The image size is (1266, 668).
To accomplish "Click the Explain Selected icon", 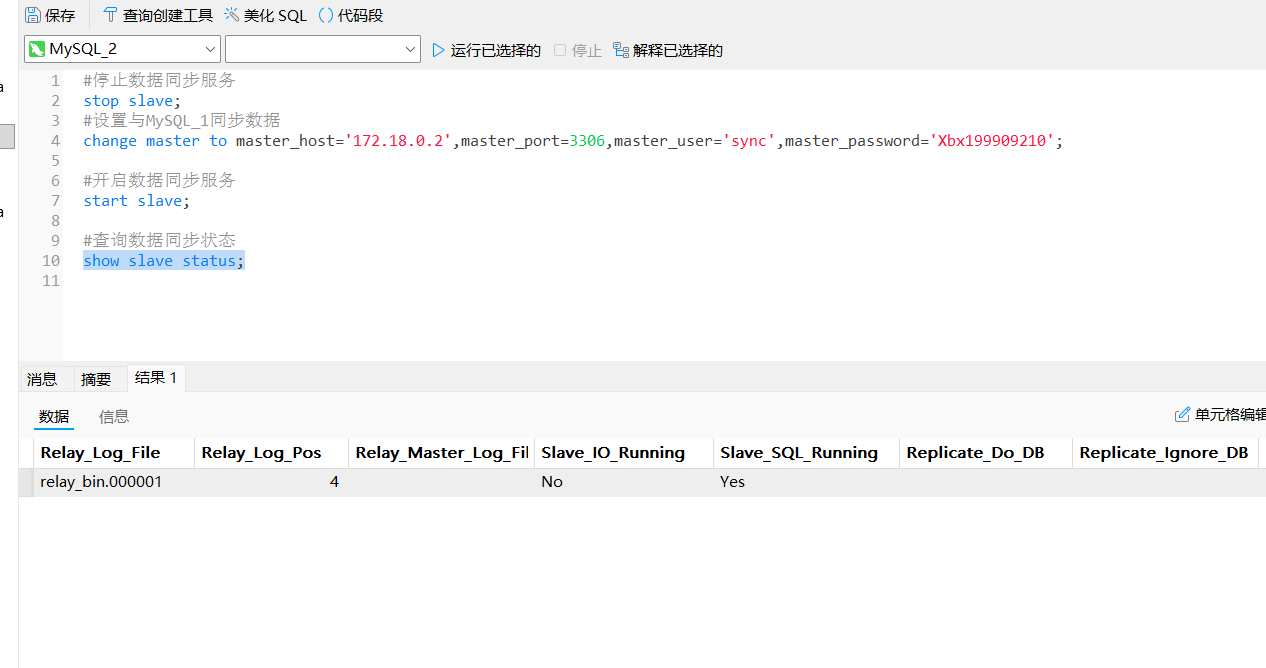I will click(x=621, y=50).
